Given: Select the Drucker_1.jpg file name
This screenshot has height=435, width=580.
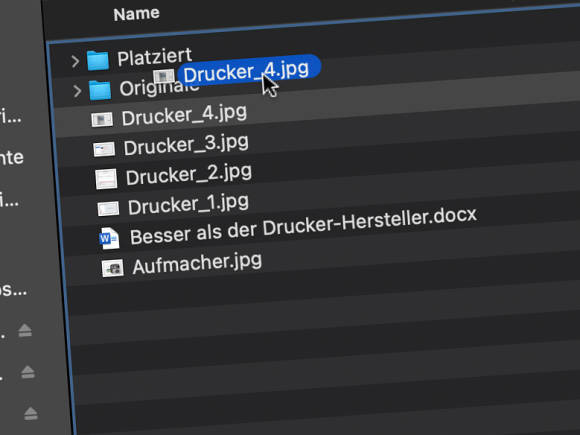Looking at the screenshot, I should click(x=188, y=204).
